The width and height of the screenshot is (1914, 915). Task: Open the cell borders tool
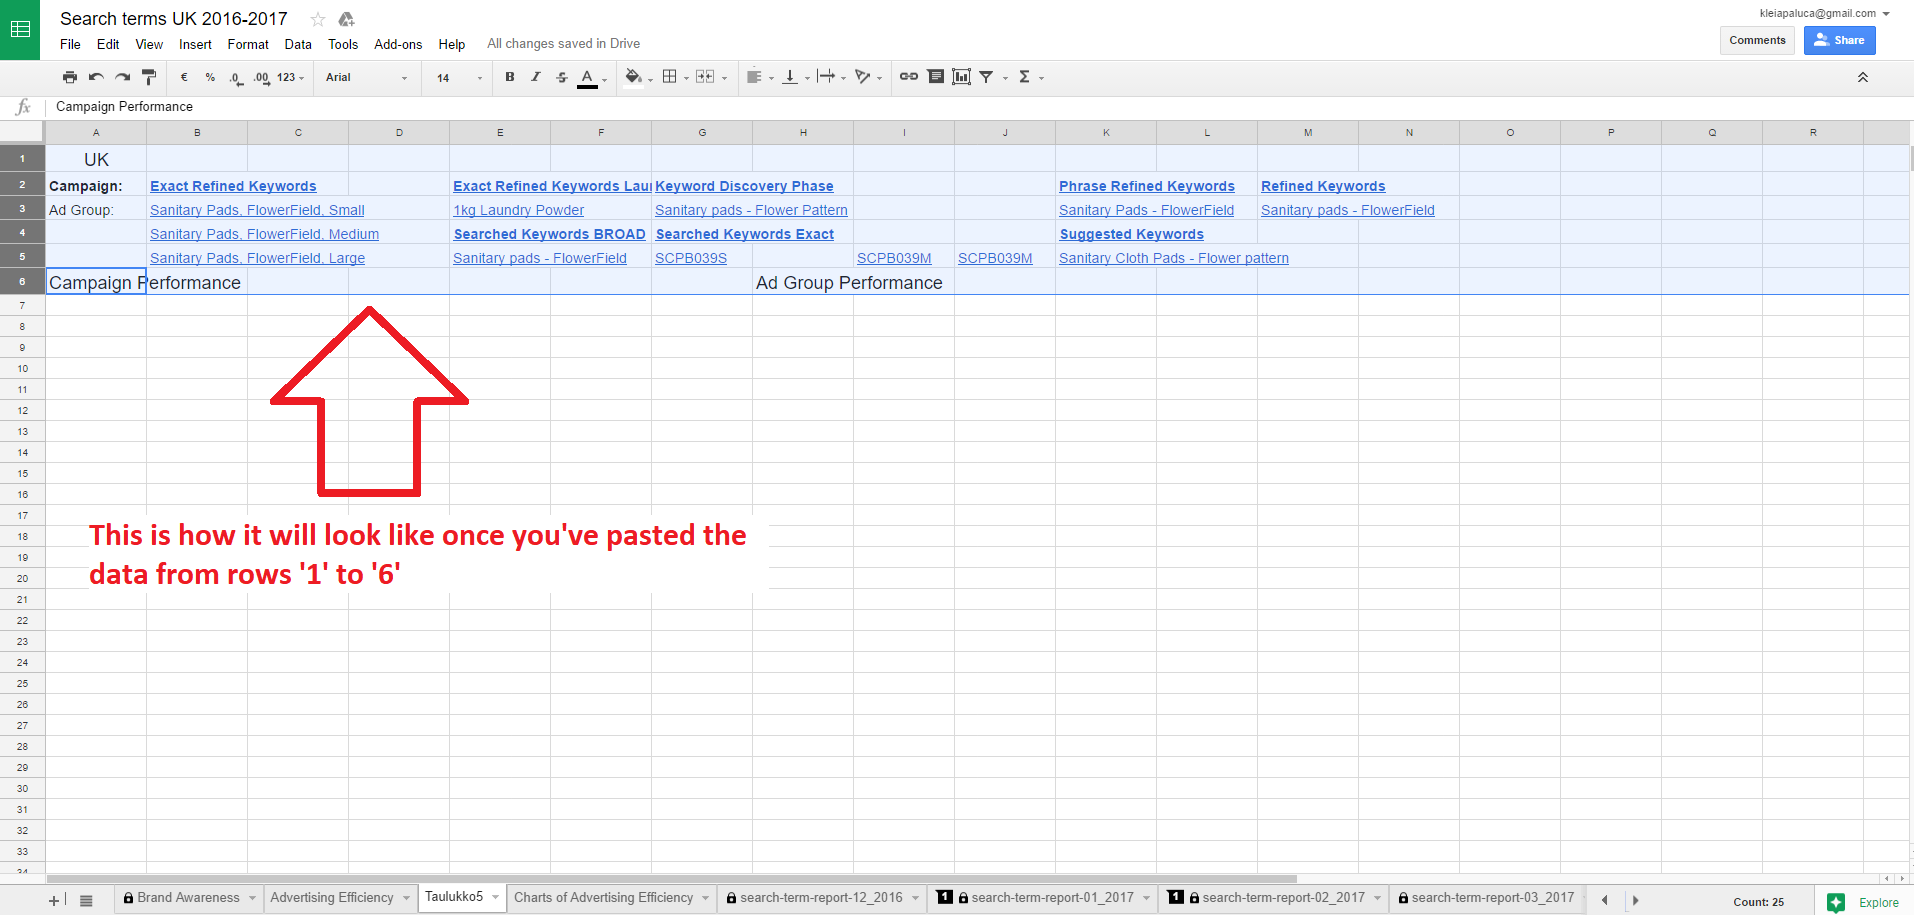click(x=670, y=77)
